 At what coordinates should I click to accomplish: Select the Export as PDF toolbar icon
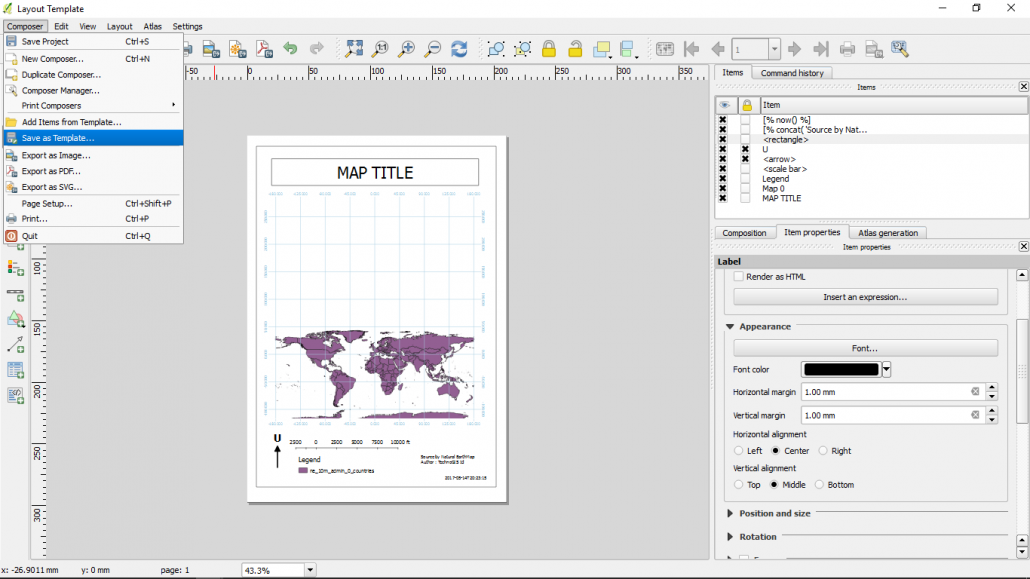265,48
